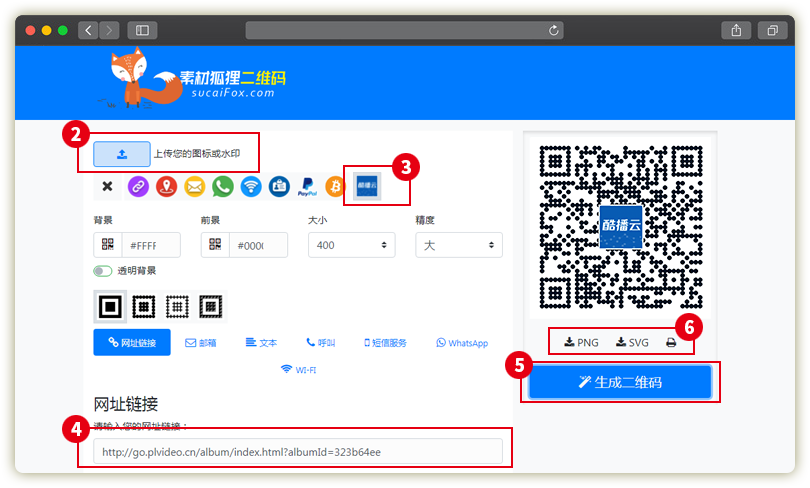The height and width of the screenshot is (488, 810).
Task: Select the blue WiFi logo icon
Action: click(250, 186)
